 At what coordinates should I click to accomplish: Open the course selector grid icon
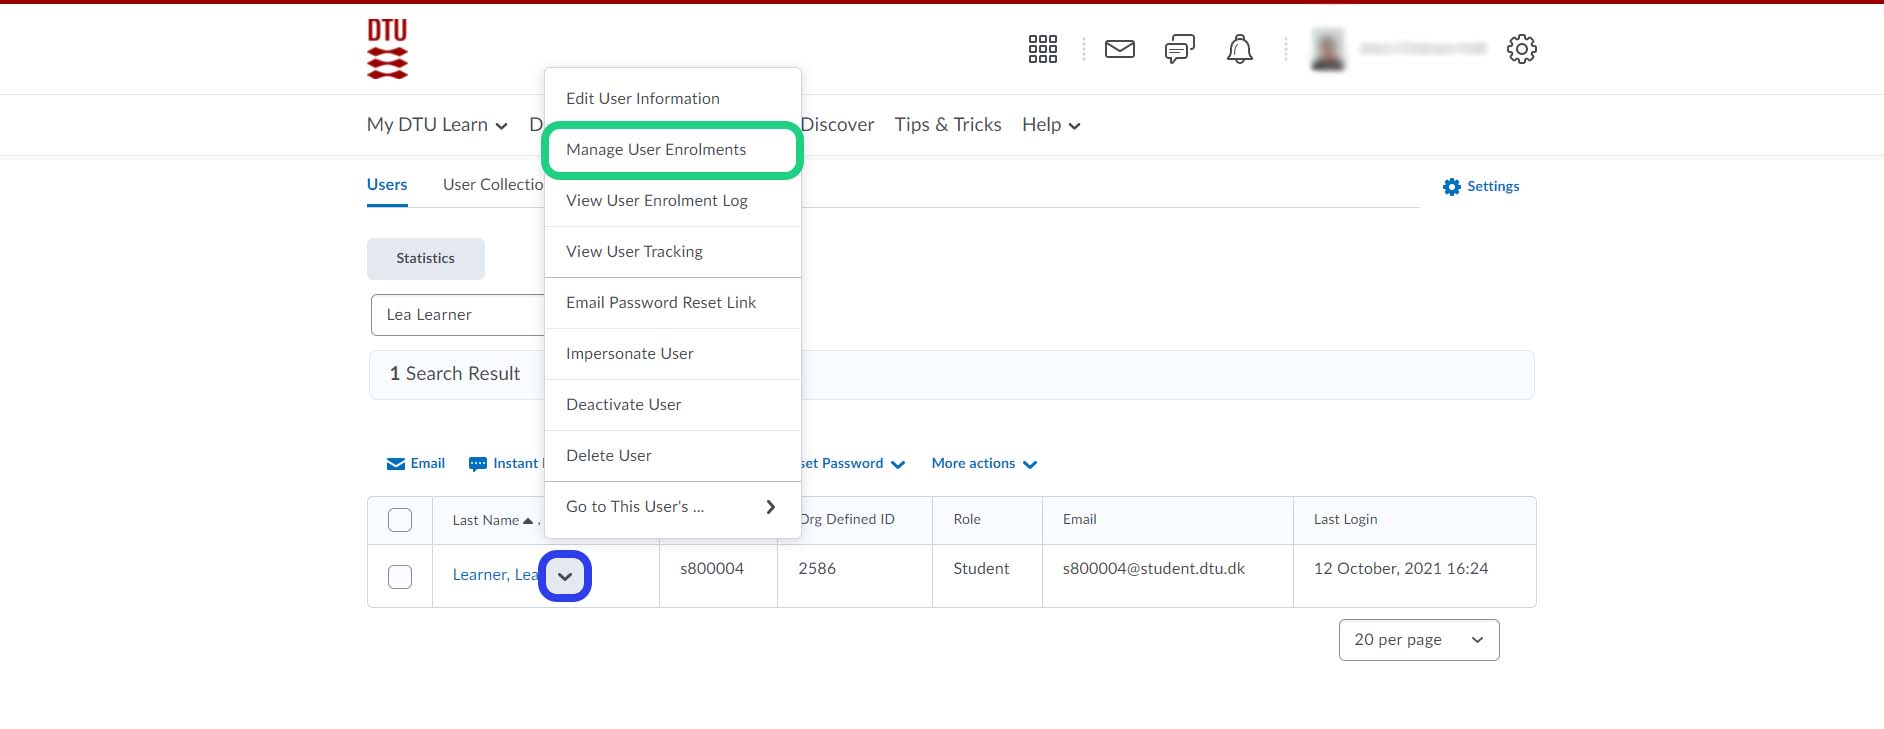(x=1042, y=49)
